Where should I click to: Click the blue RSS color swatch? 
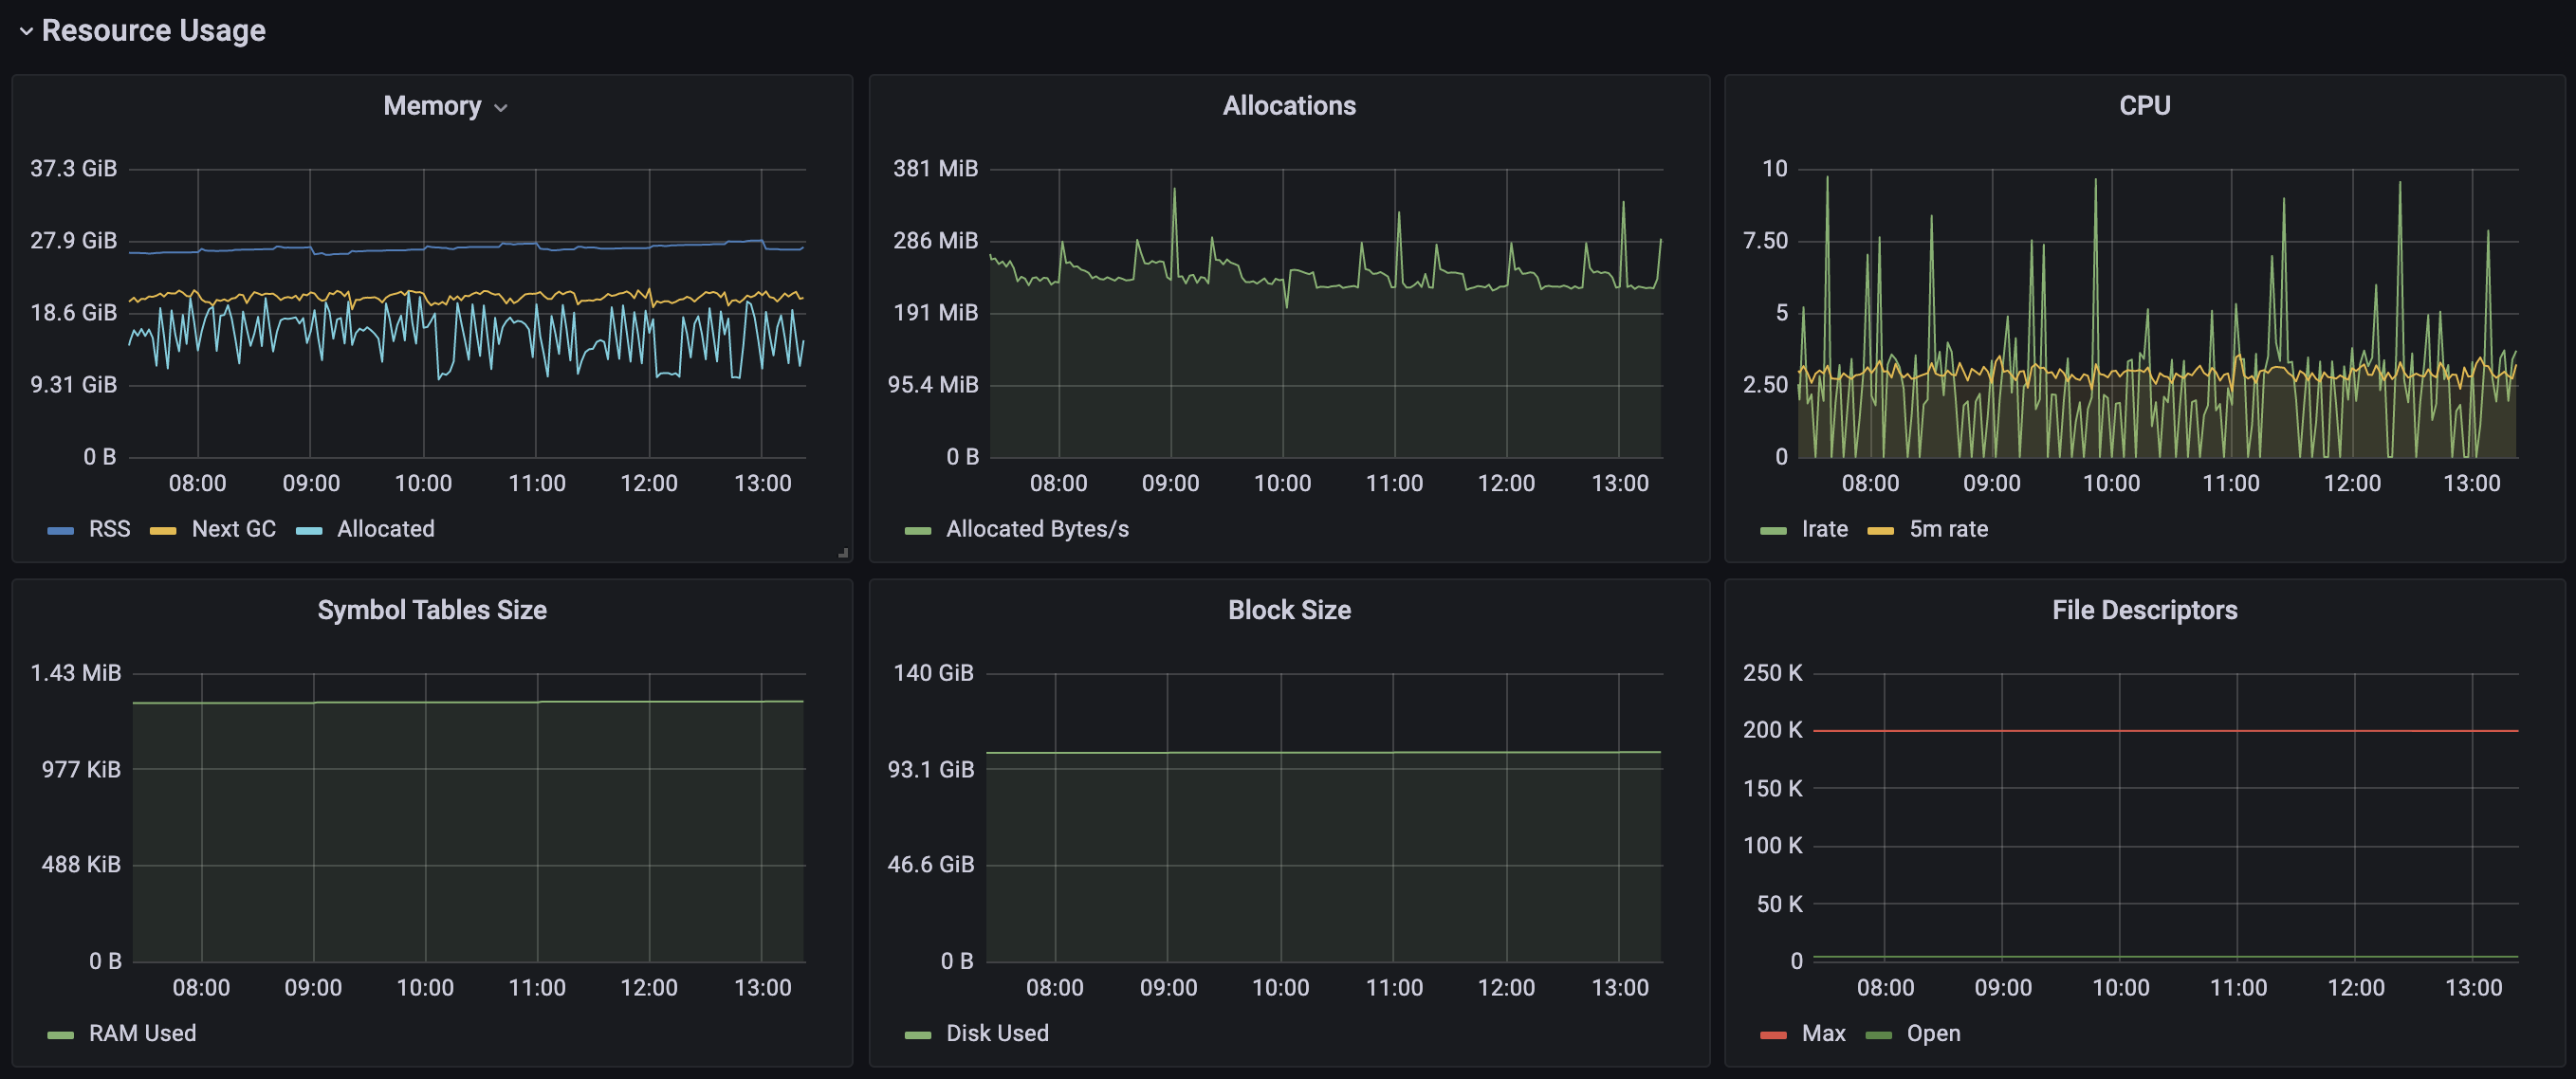[61, 531]
